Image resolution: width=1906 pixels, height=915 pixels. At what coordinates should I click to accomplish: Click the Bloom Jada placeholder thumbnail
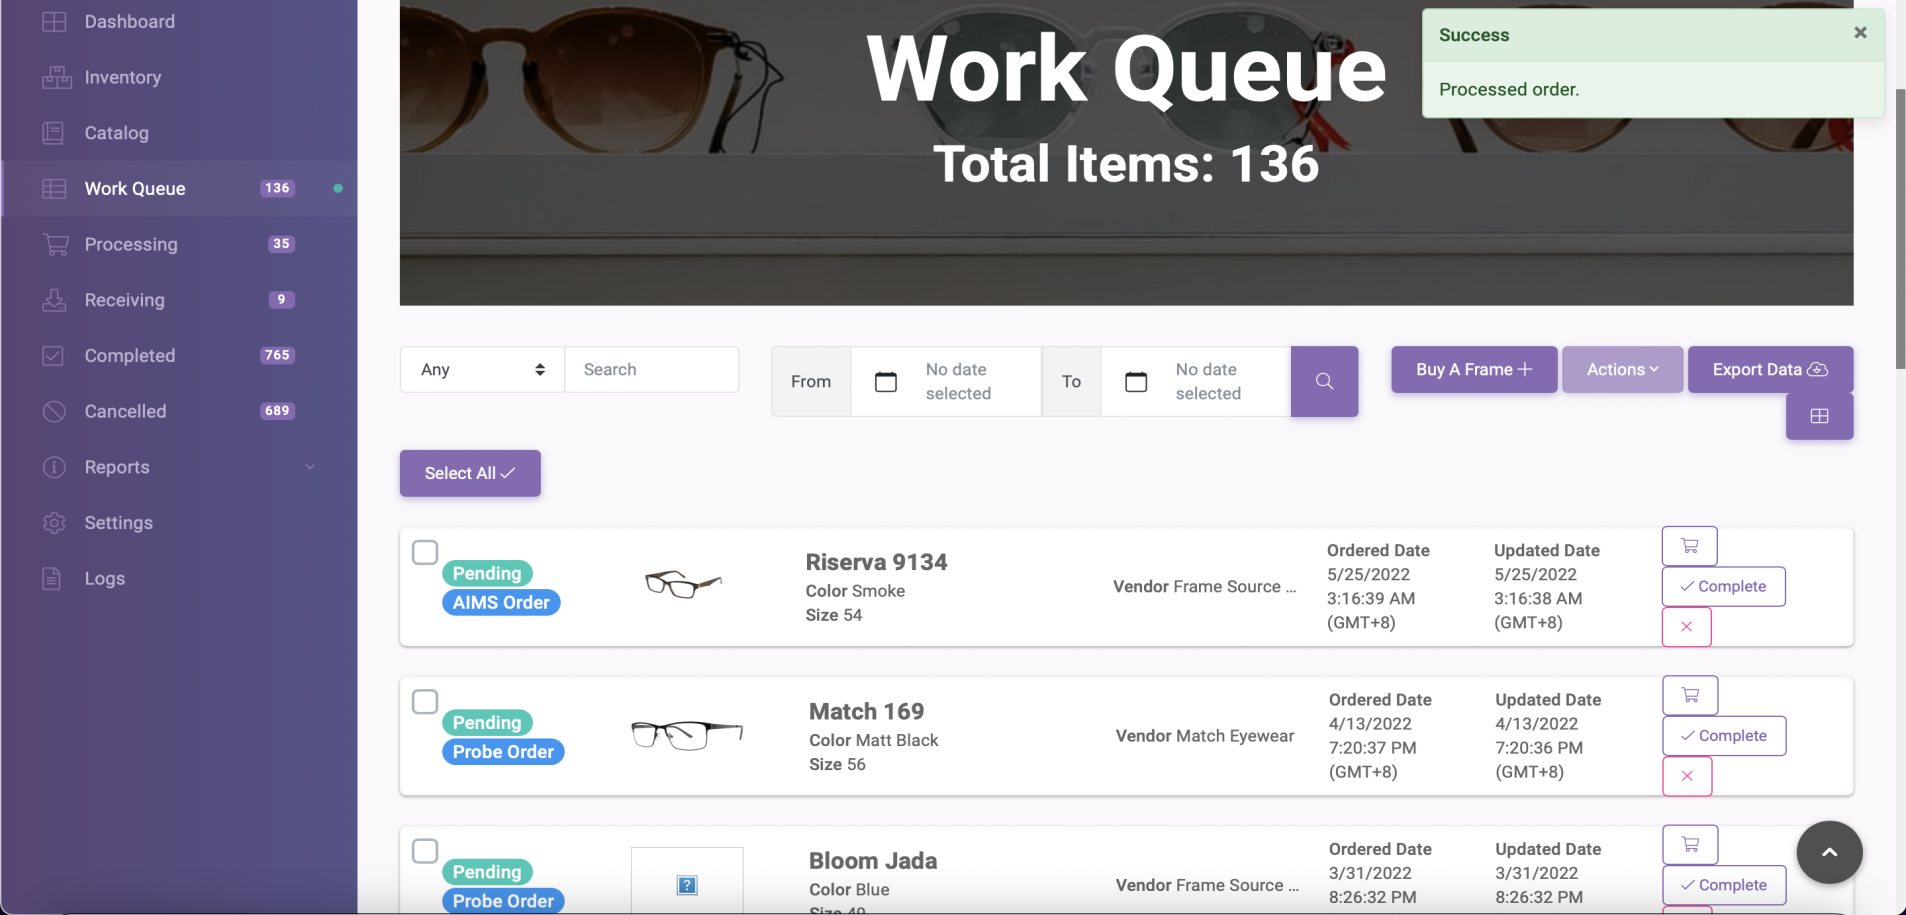click(x=687, y=880)
